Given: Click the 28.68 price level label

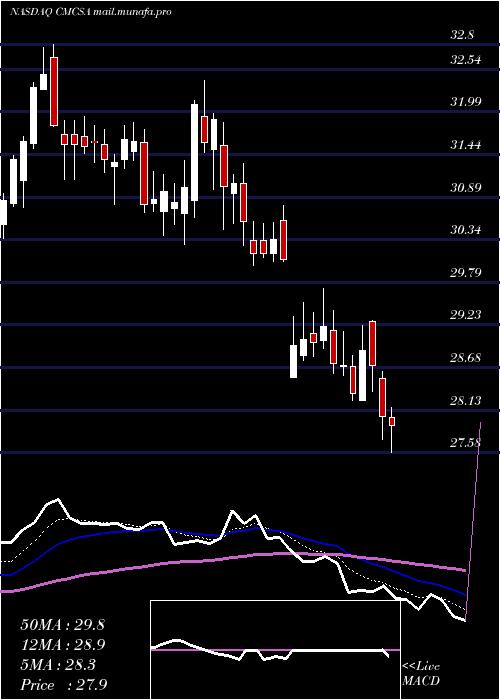Looking at the screenshot, I should [466, 358].
